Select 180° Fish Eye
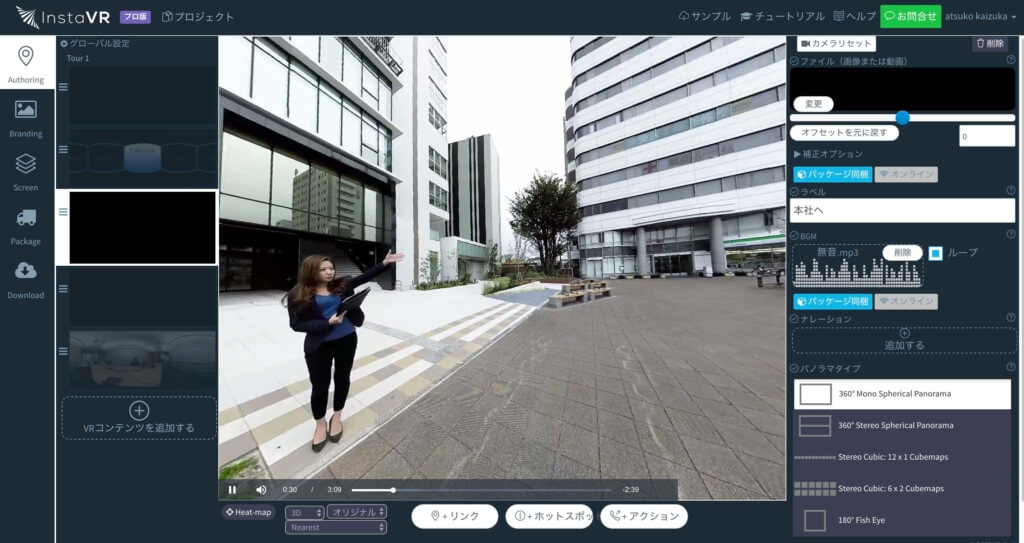 (x=903, y=521)
